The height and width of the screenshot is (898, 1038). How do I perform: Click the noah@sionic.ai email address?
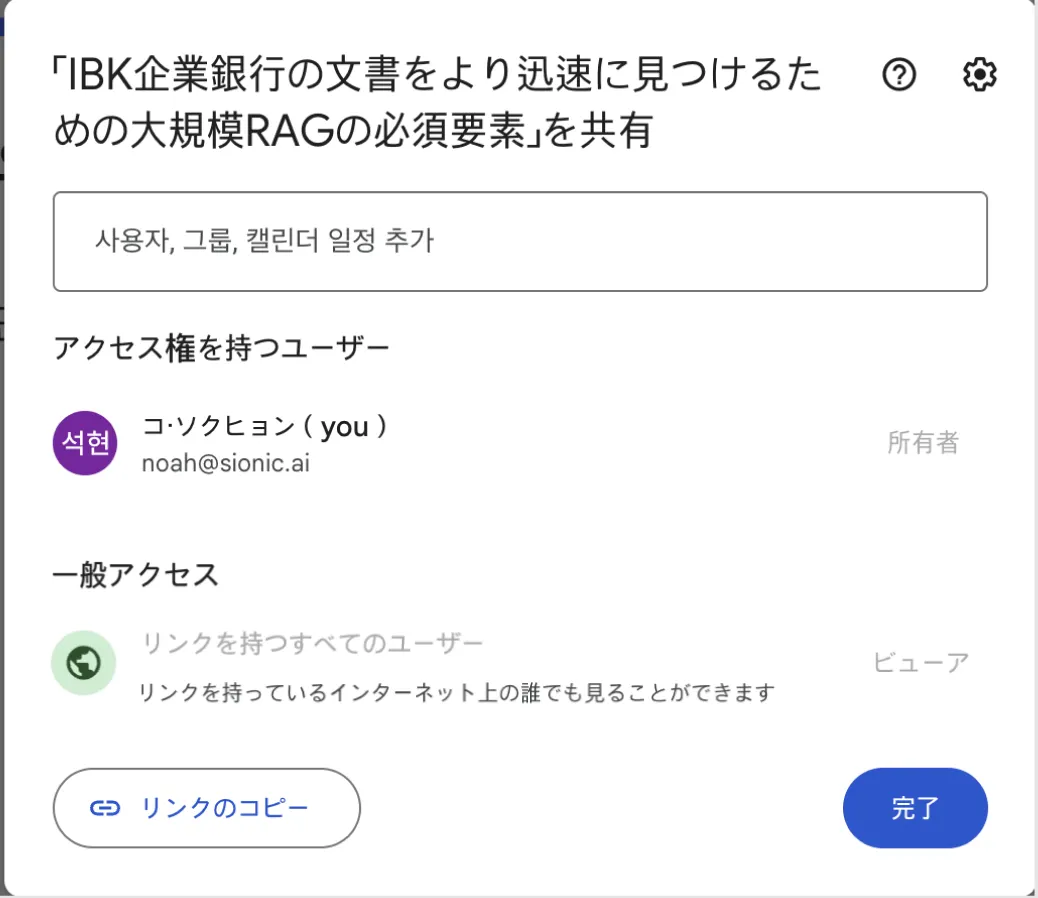(x=225, y=463)
